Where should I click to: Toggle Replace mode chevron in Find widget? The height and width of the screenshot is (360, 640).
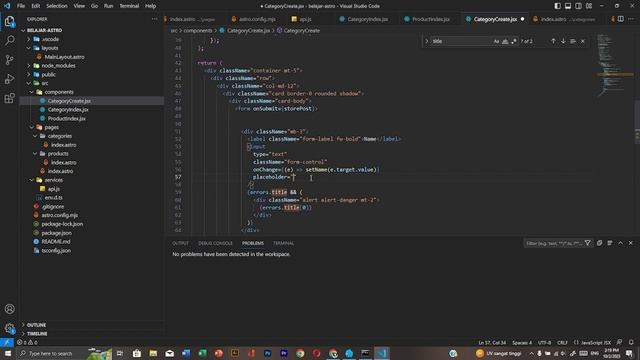427,41
